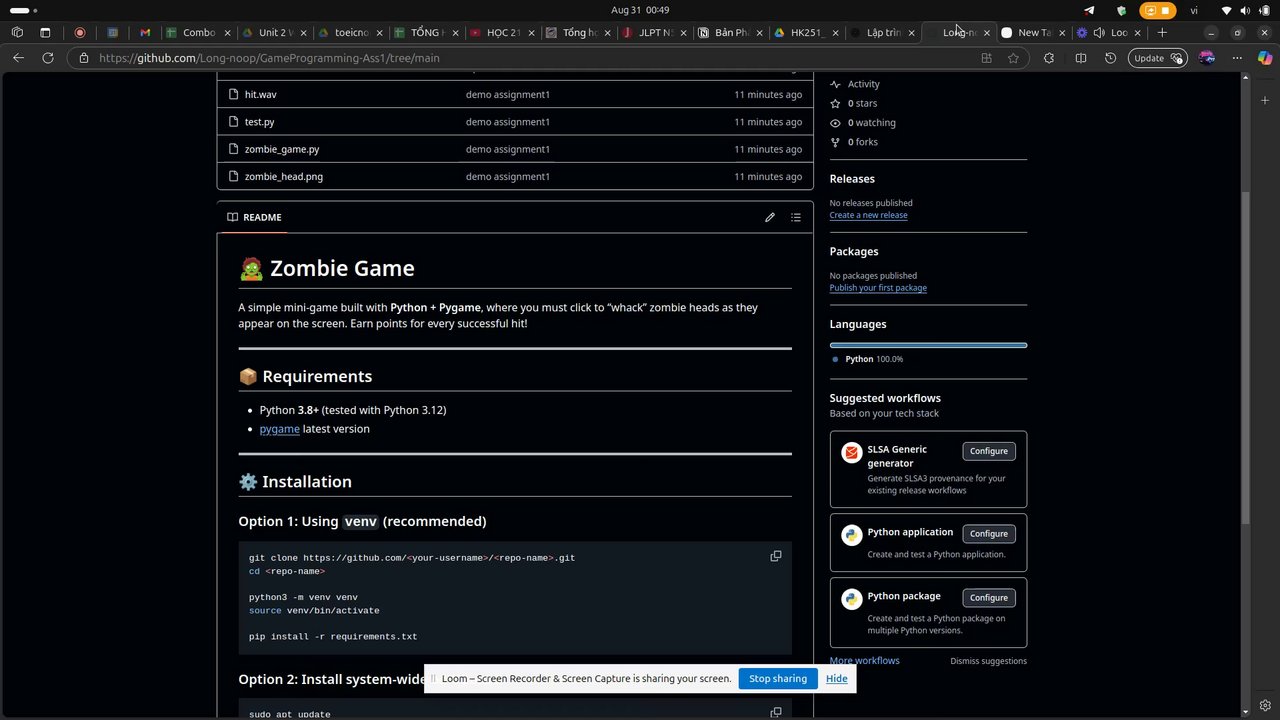Configure the SLSA Generic generator workflow
The image size is (1280, 720).
tap(989, 451)
